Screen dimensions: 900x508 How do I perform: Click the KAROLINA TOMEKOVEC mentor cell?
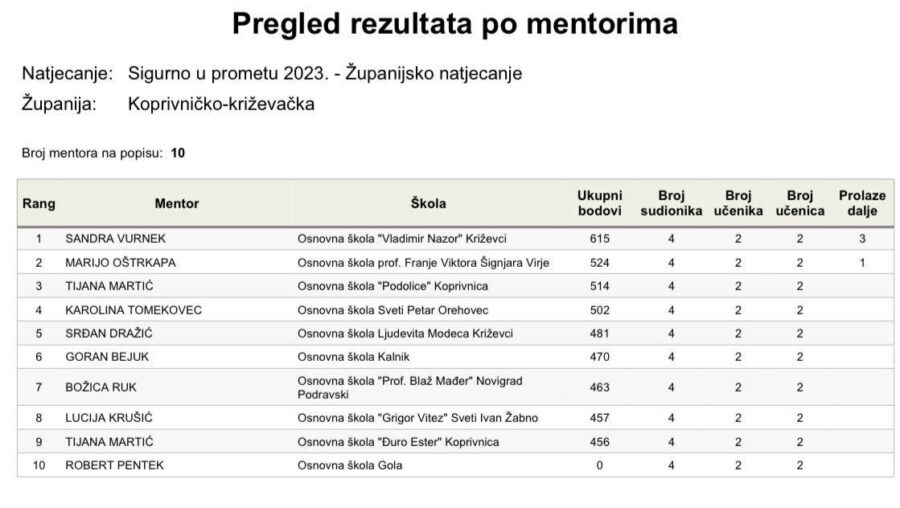click(x=133, y=310)
